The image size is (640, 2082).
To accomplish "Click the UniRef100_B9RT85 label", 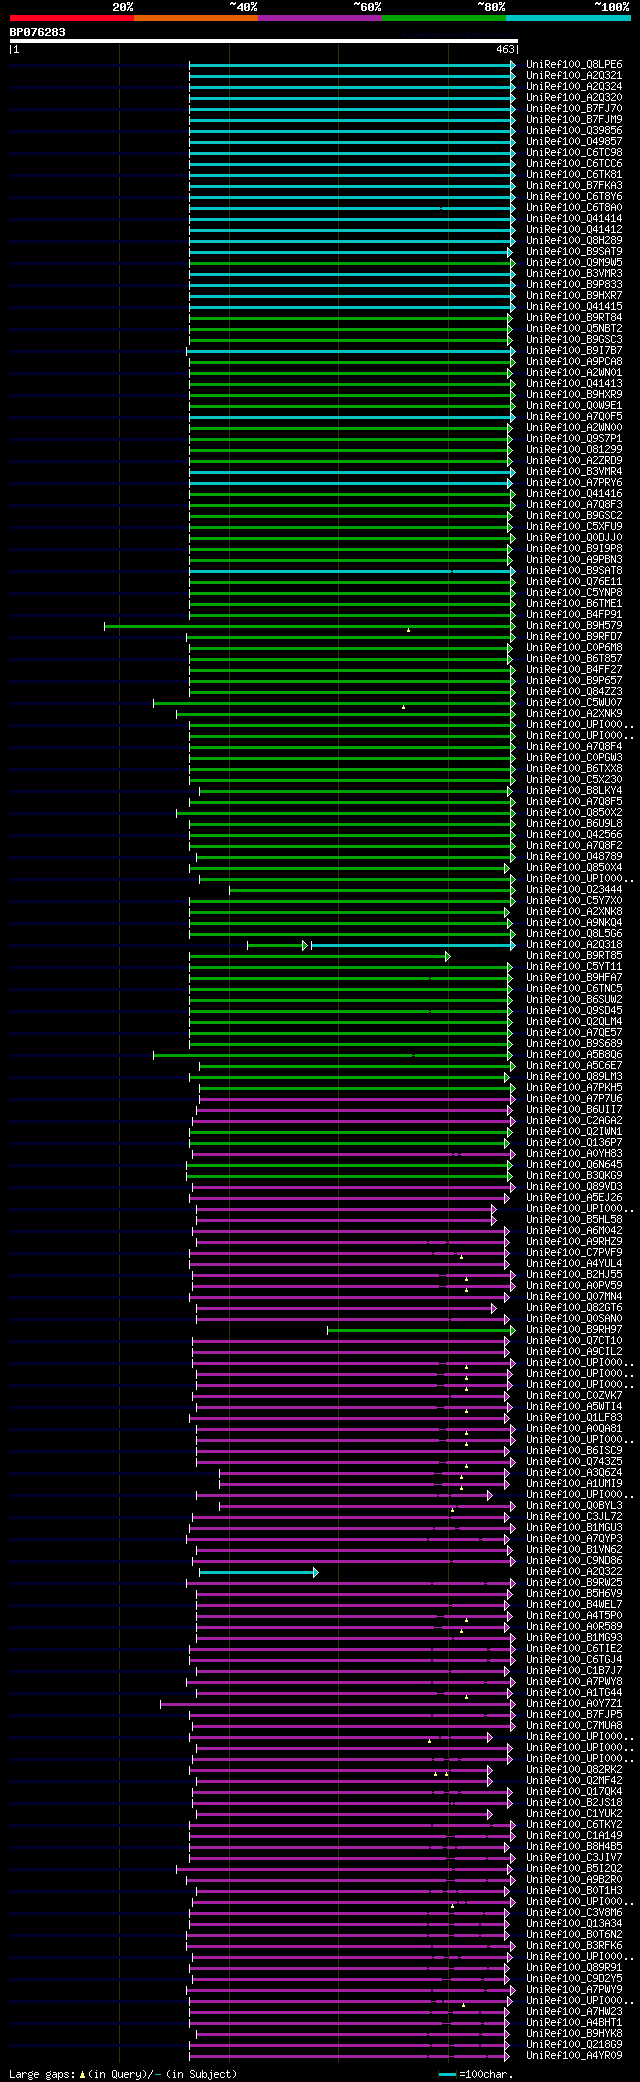I will (574, 956).
